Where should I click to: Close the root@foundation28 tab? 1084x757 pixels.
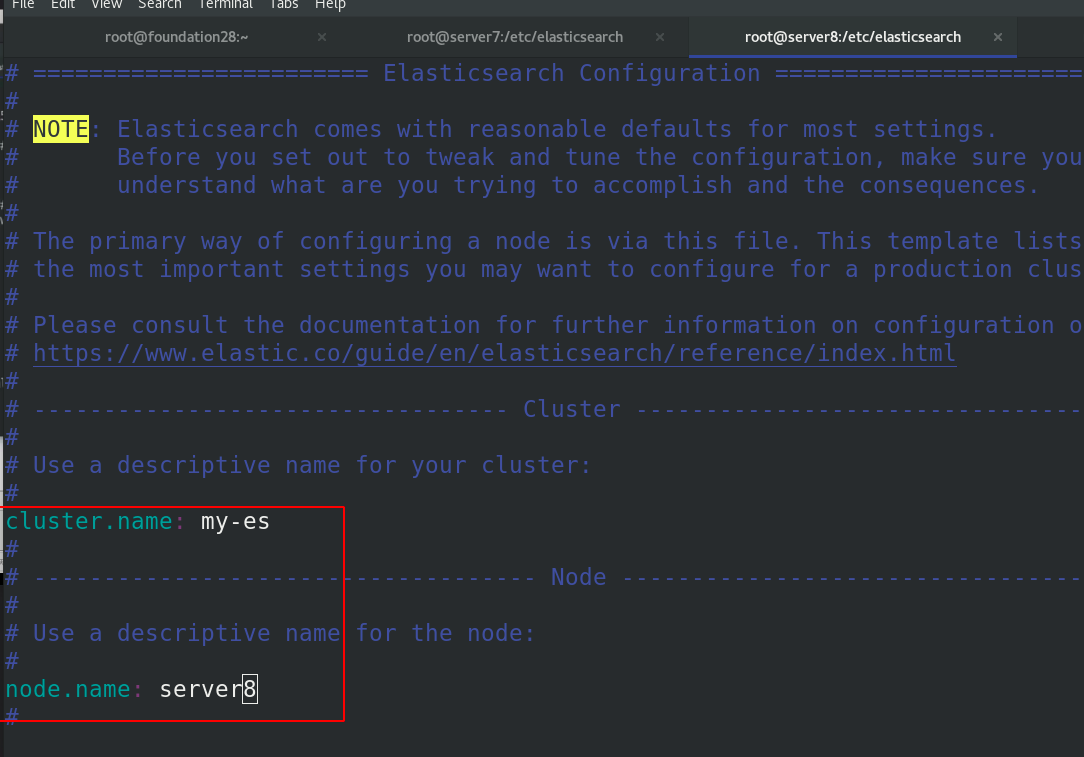coord(321,37)
